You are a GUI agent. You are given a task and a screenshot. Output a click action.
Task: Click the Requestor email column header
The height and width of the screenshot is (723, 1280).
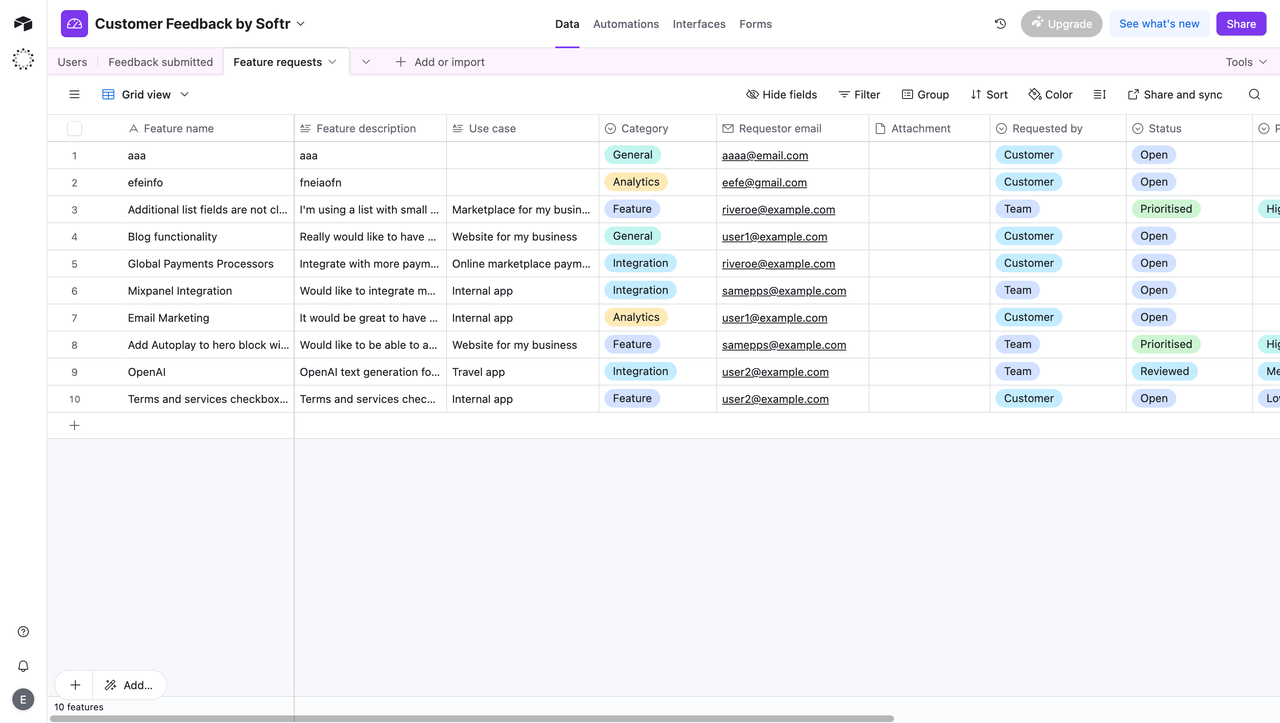click(x=792, y=129)
